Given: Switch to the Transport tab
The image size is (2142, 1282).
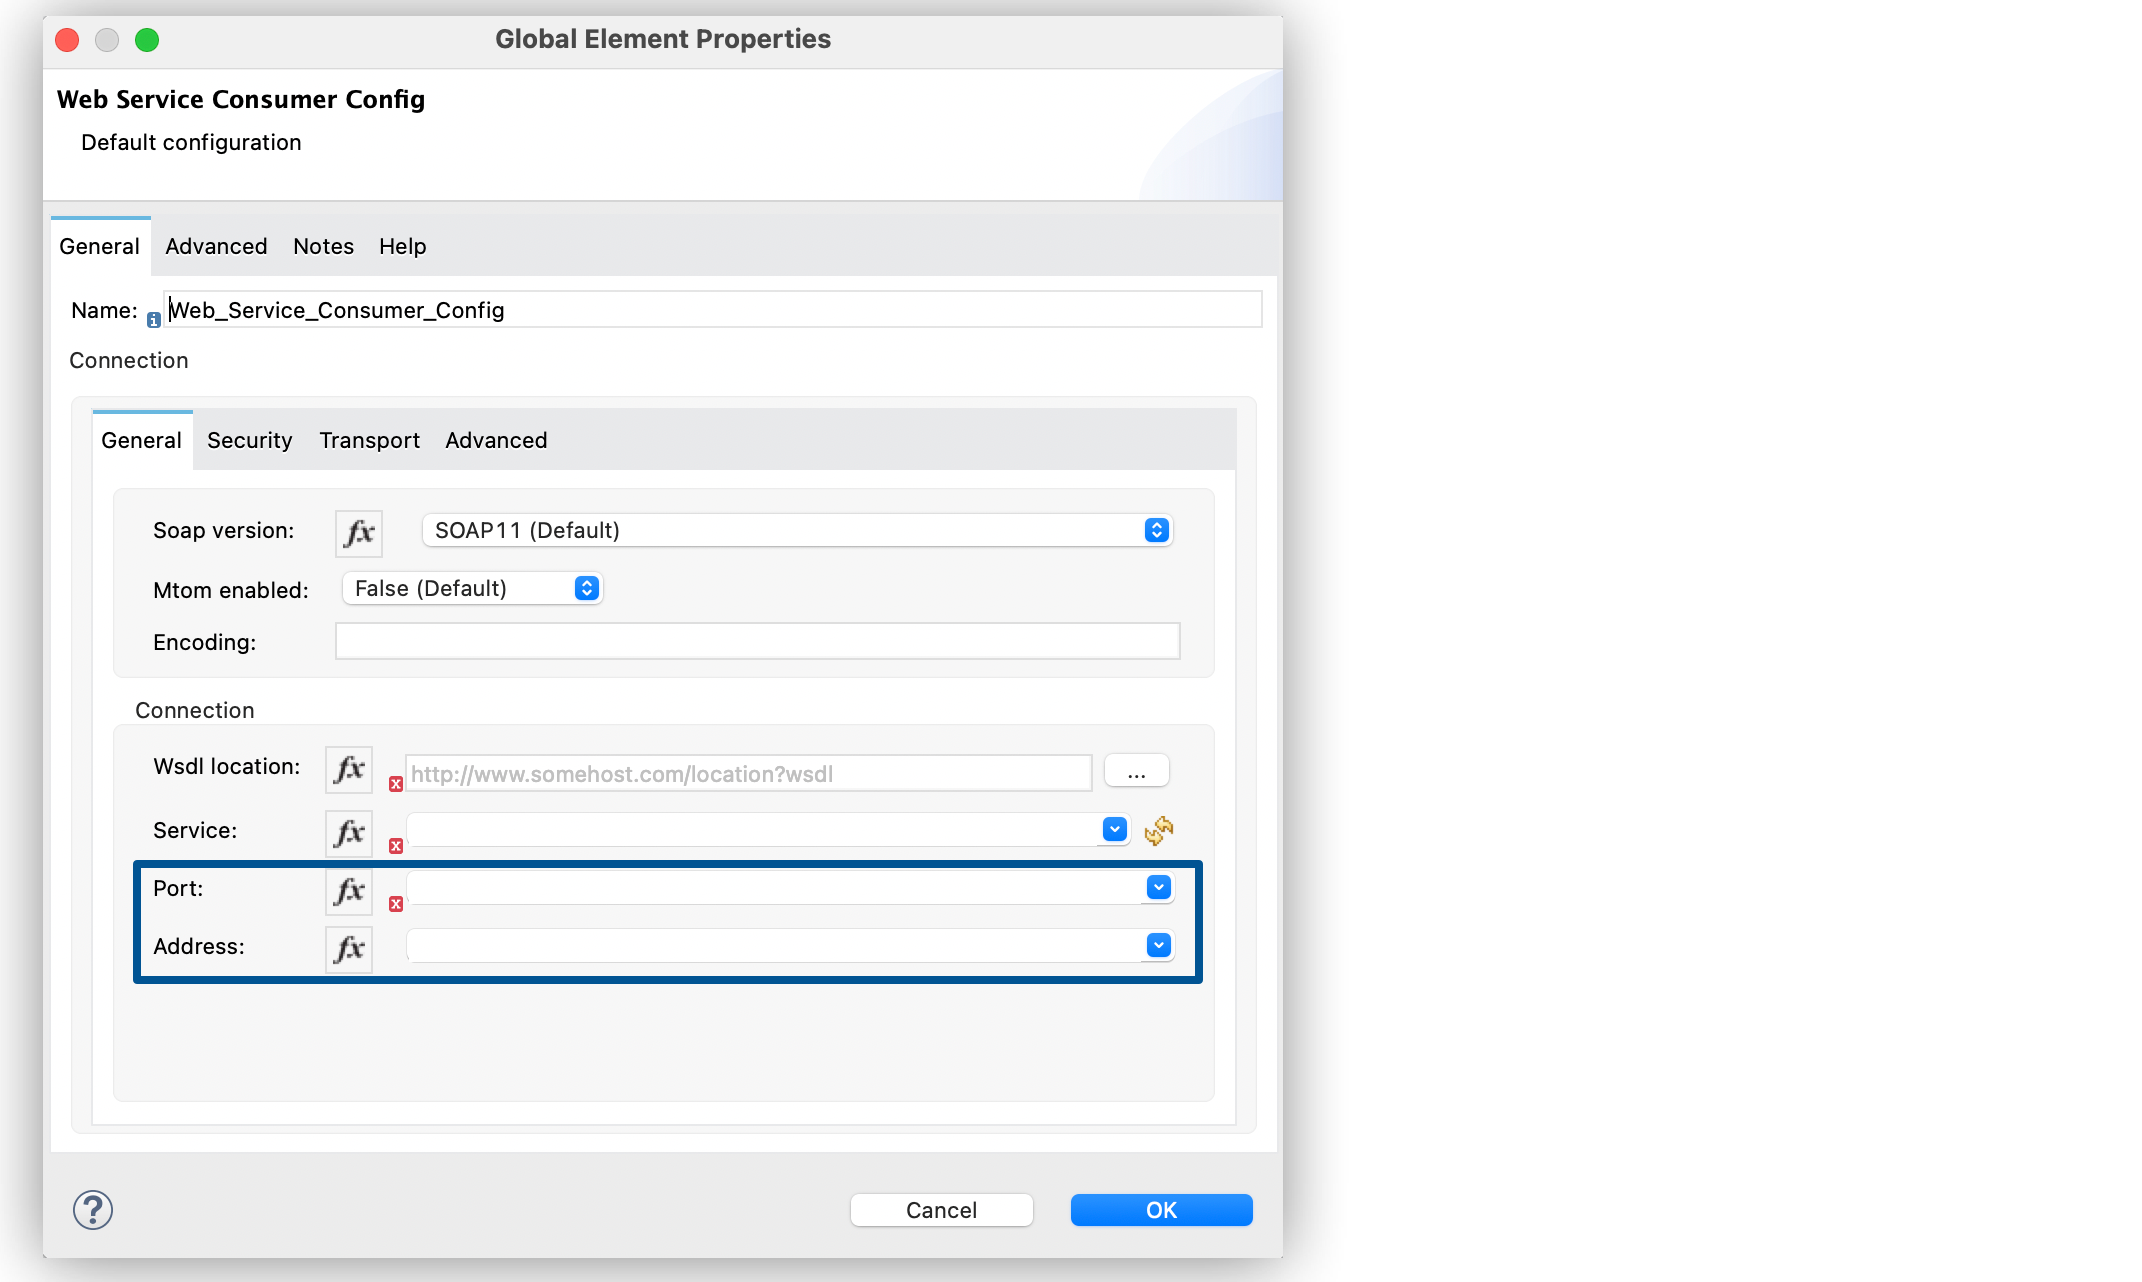Looking at the screenshot, I should tap(369, 440).
